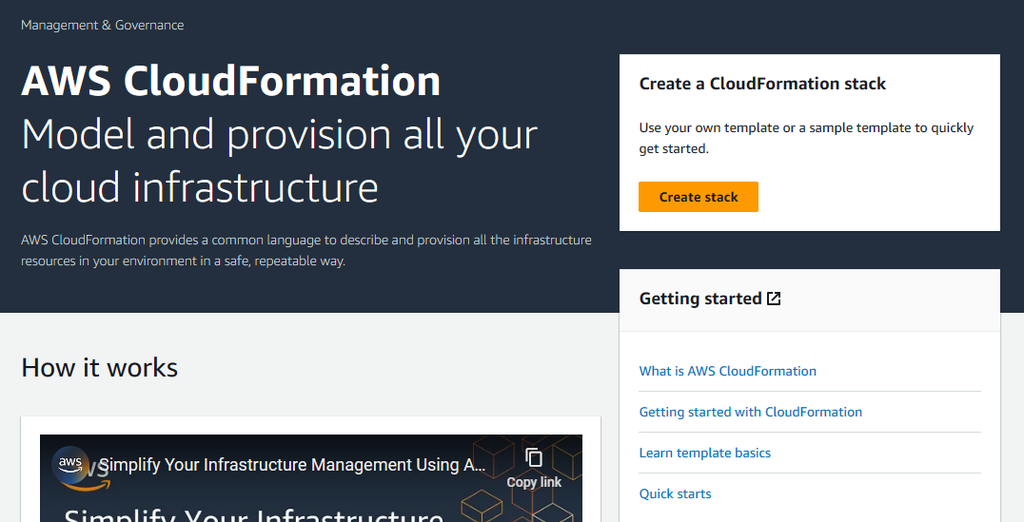Open the Quick starts link

(x=675, y=494)
